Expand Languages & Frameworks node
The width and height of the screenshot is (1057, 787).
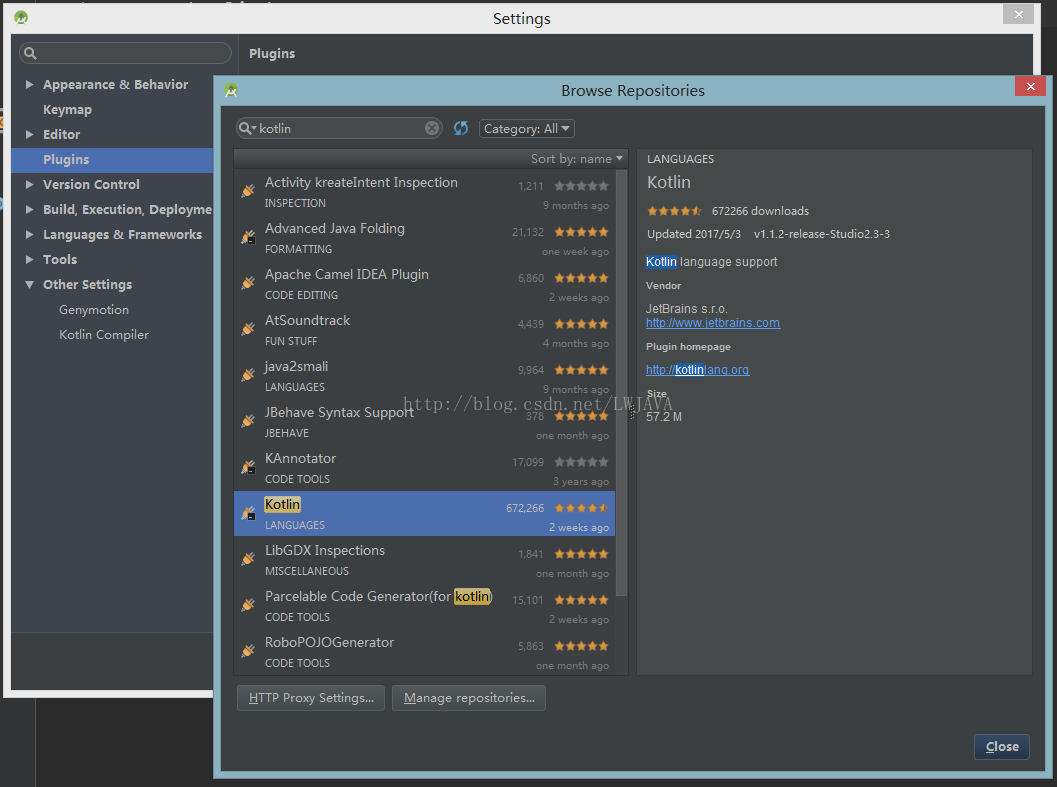tap(30, 234)
